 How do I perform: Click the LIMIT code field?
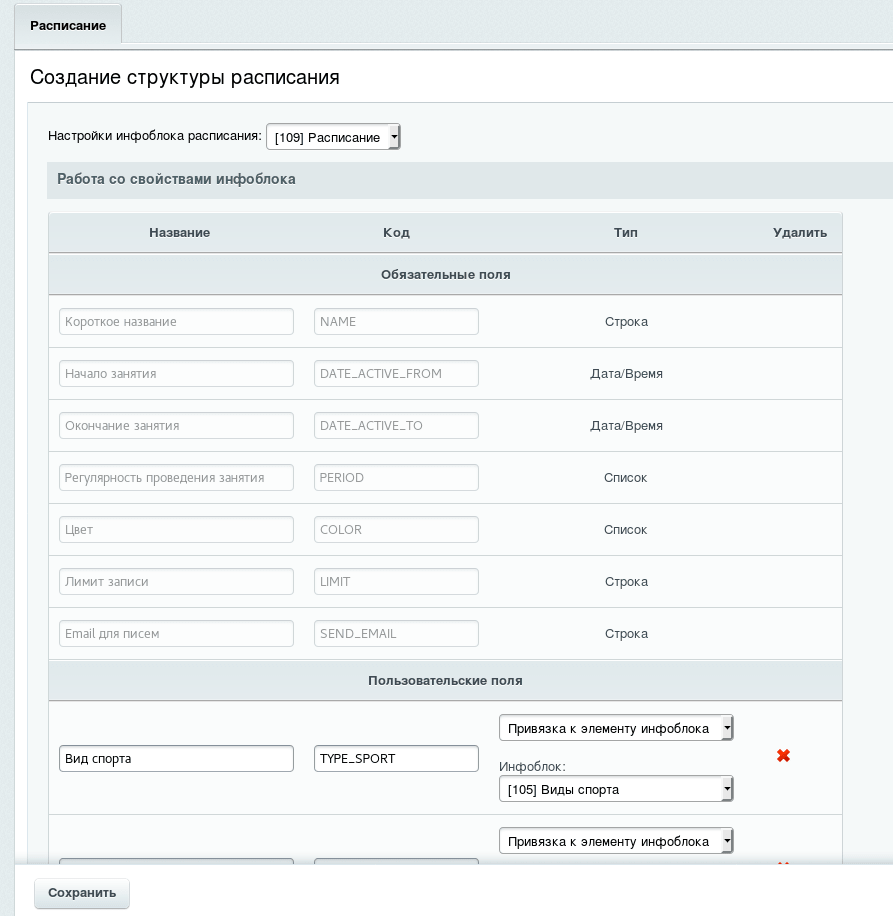tap(396, 581)
